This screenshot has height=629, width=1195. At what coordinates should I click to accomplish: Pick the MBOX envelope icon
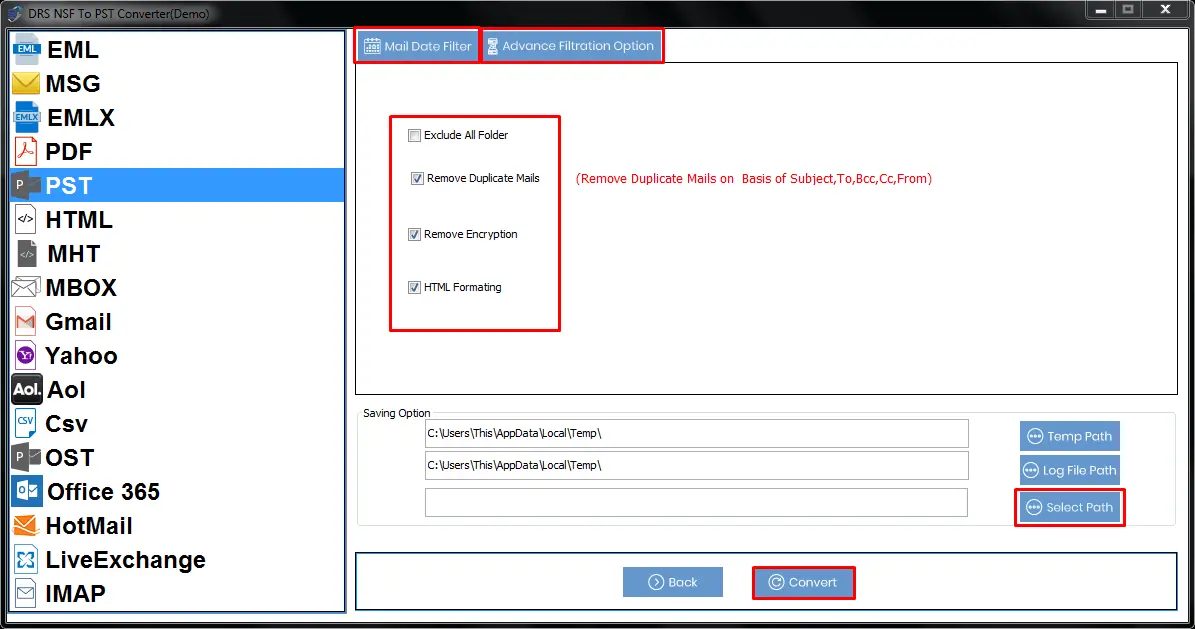click(x=26, y=287)
